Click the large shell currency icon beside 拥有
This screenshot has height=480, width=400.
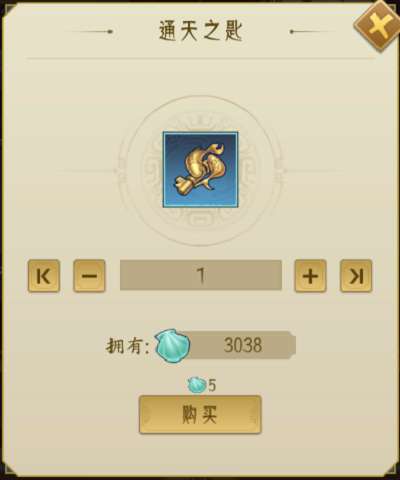click(173, 345)
